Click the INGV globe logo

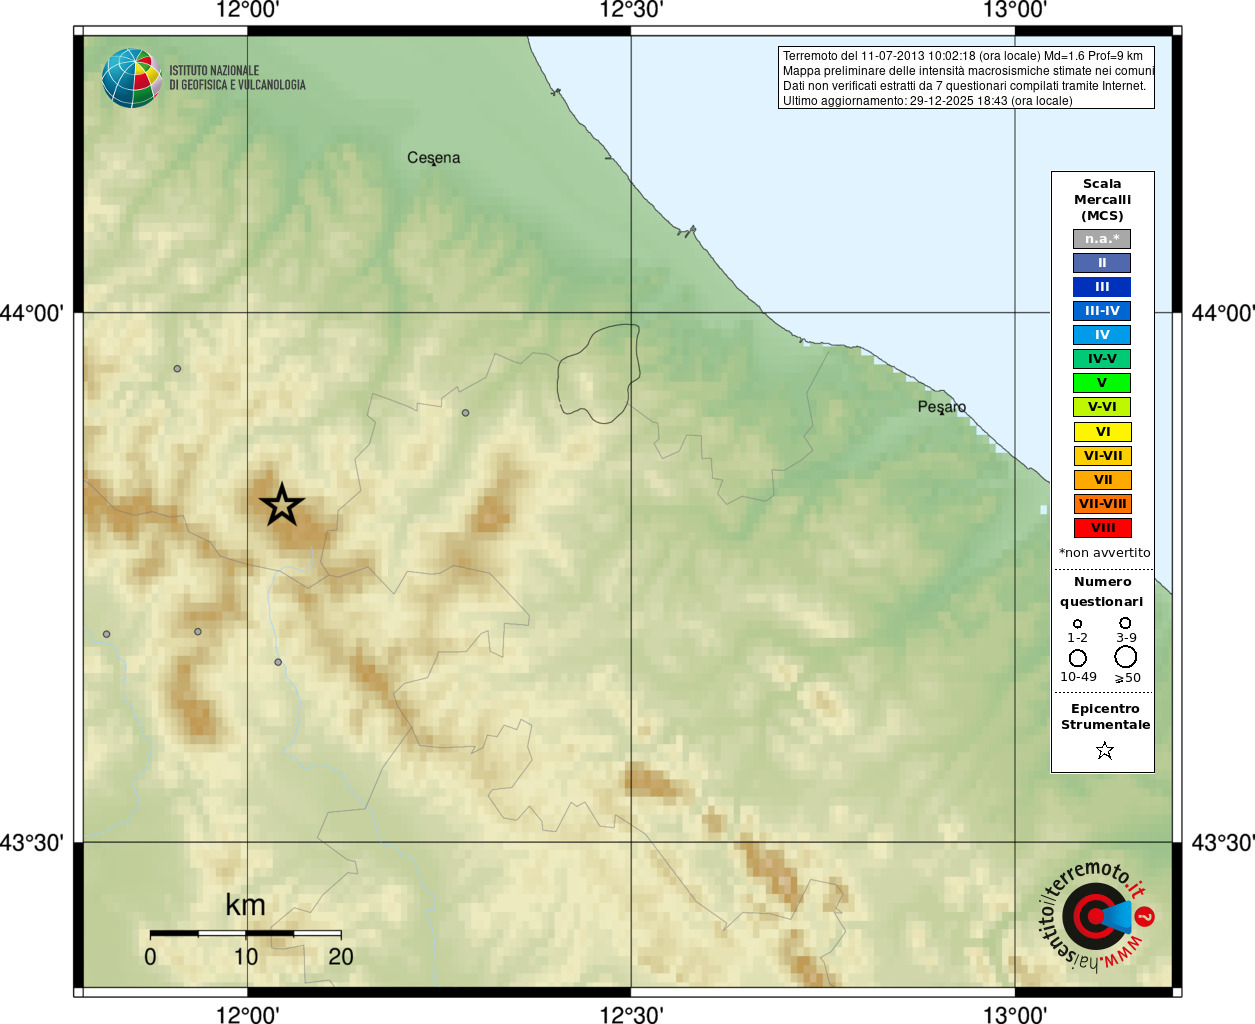point(132,78)
